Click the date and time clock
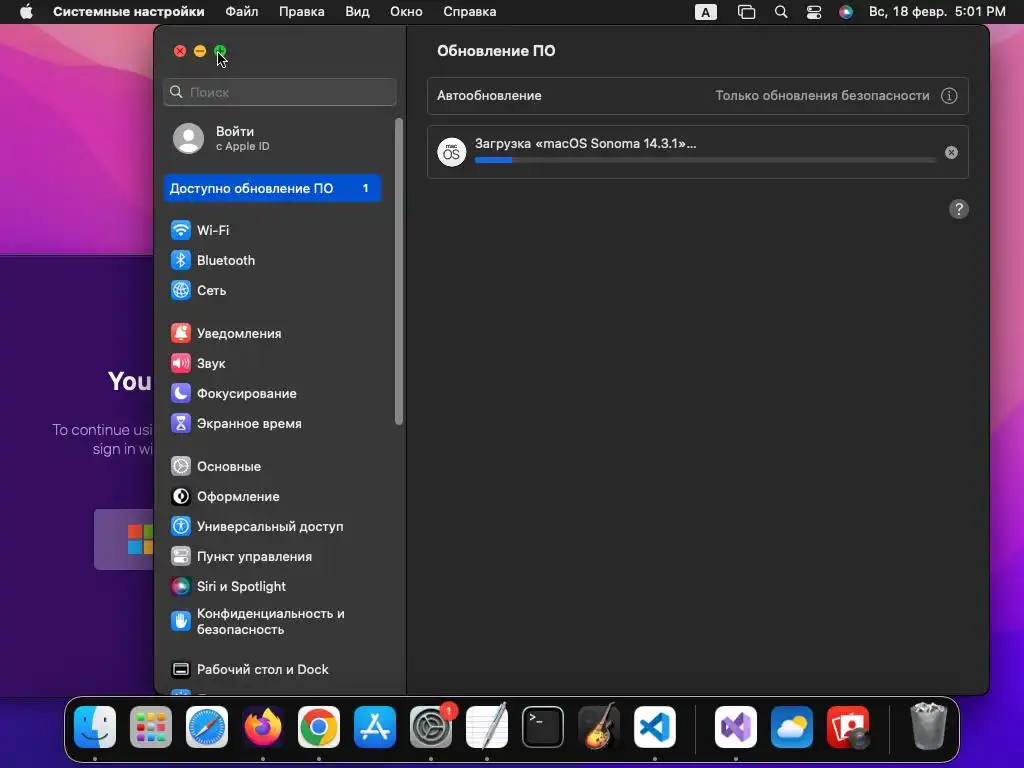 [x=936, y=12]
